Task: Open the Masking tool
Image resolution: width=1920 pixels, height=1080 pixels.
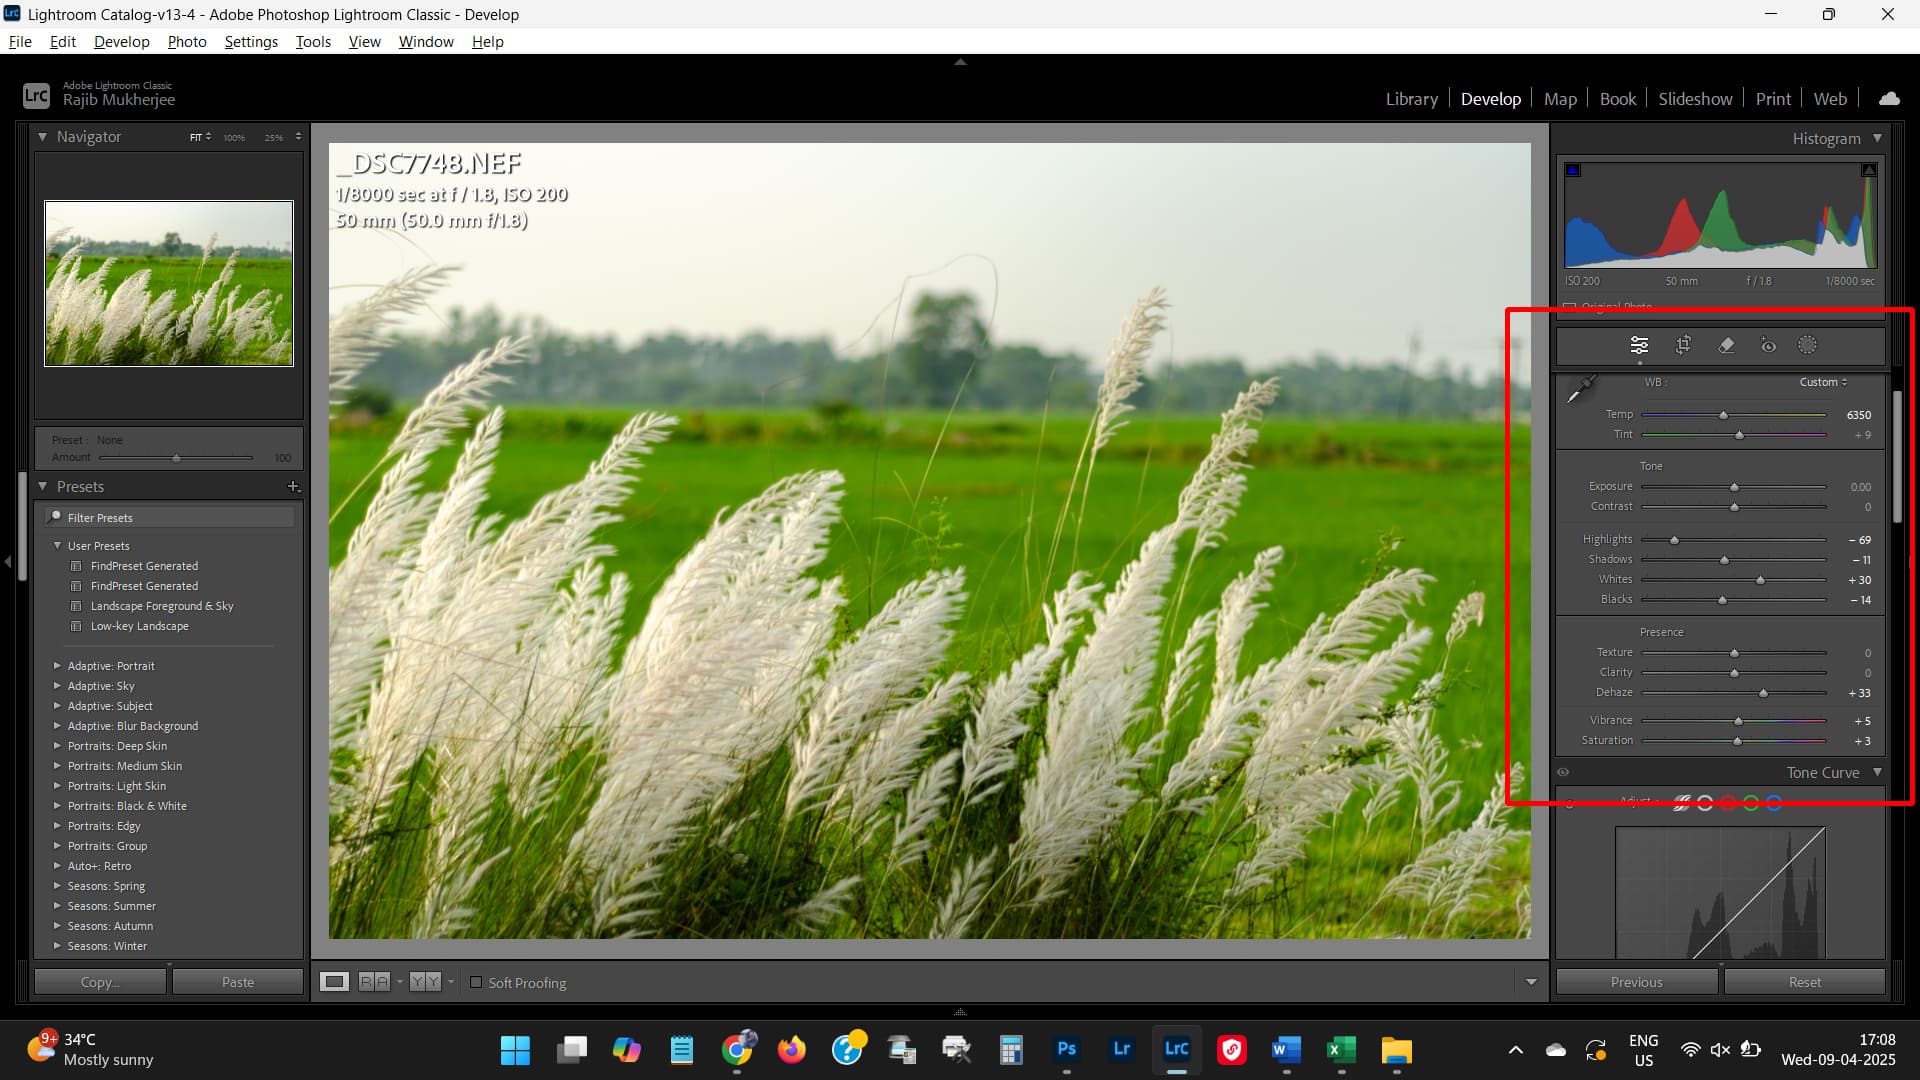Action: point(1807,345)
